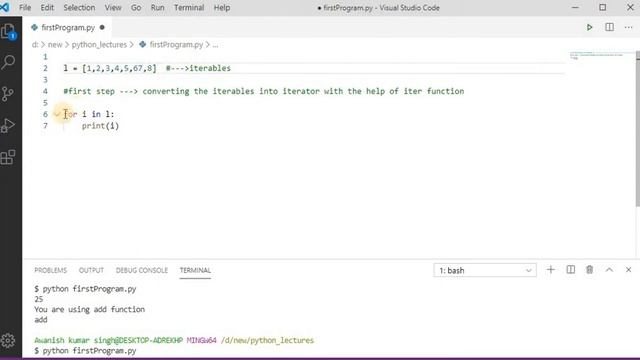
Task: Click the last '$ python firstProgram.py' command line
Action: 85,351
